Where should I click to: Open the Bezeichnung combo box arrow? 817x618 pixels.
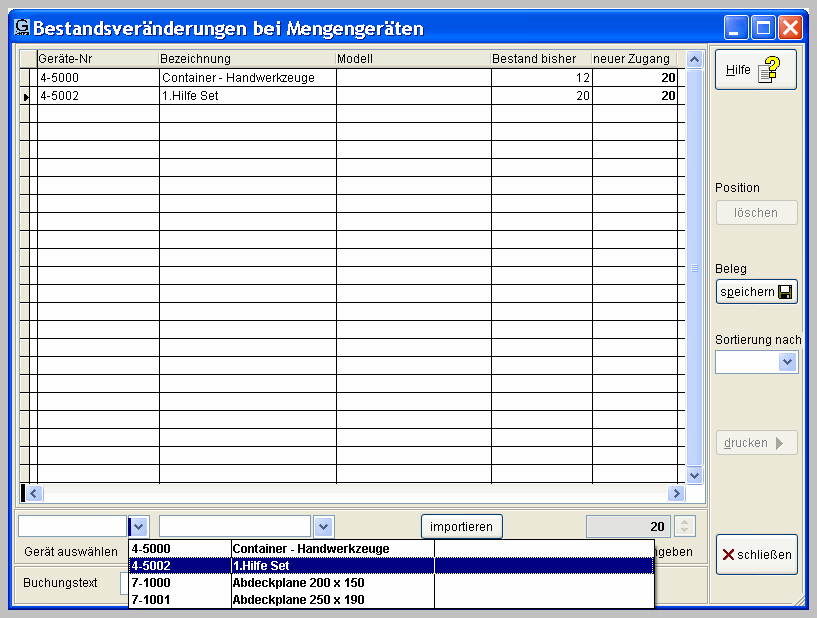pos(323,526)
